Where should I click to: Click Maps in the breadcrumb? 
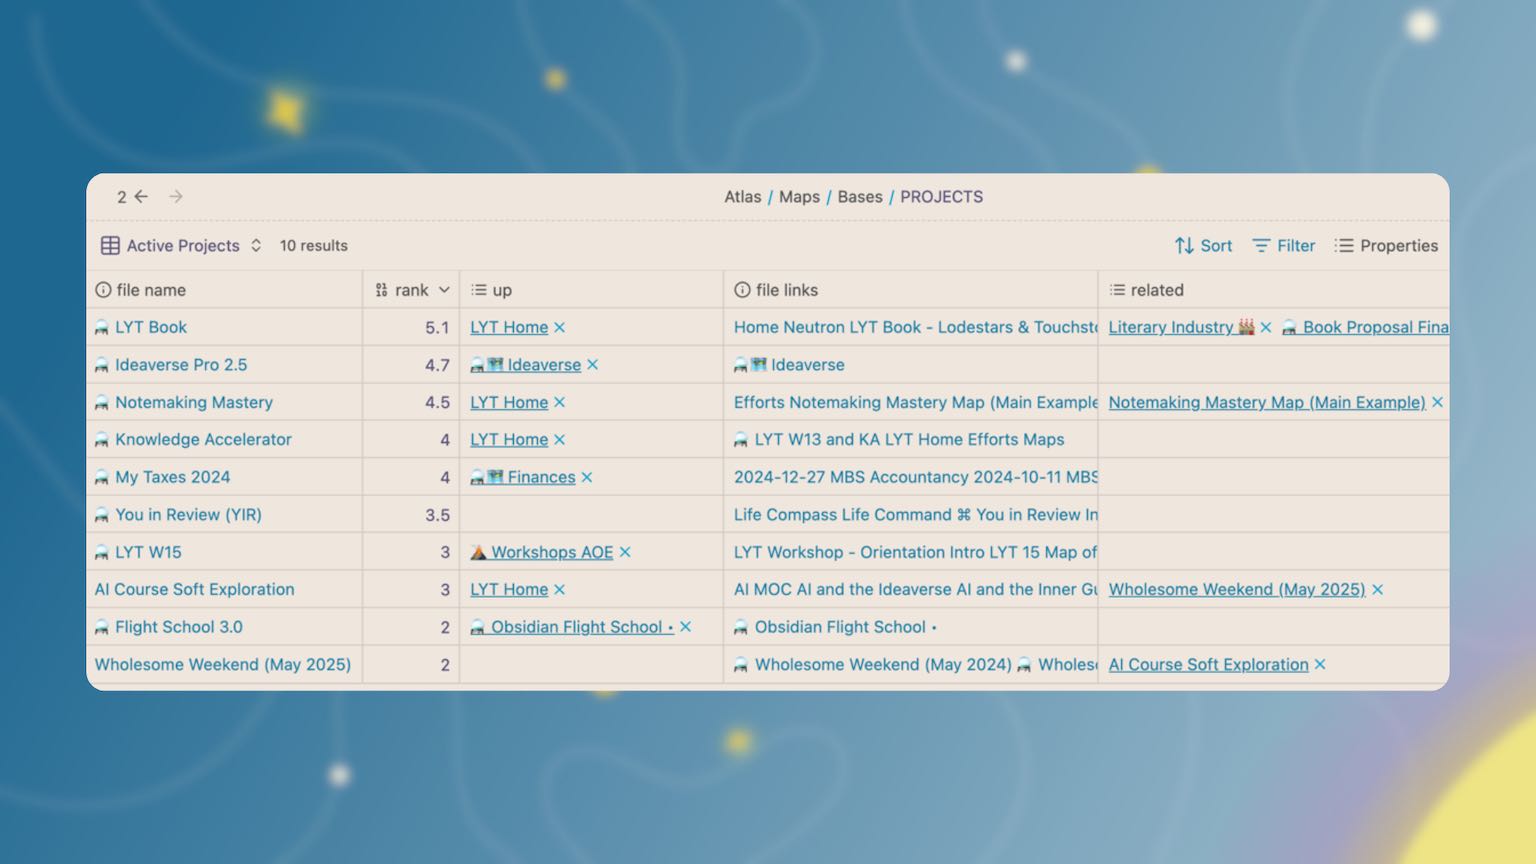tap(799, 197)
